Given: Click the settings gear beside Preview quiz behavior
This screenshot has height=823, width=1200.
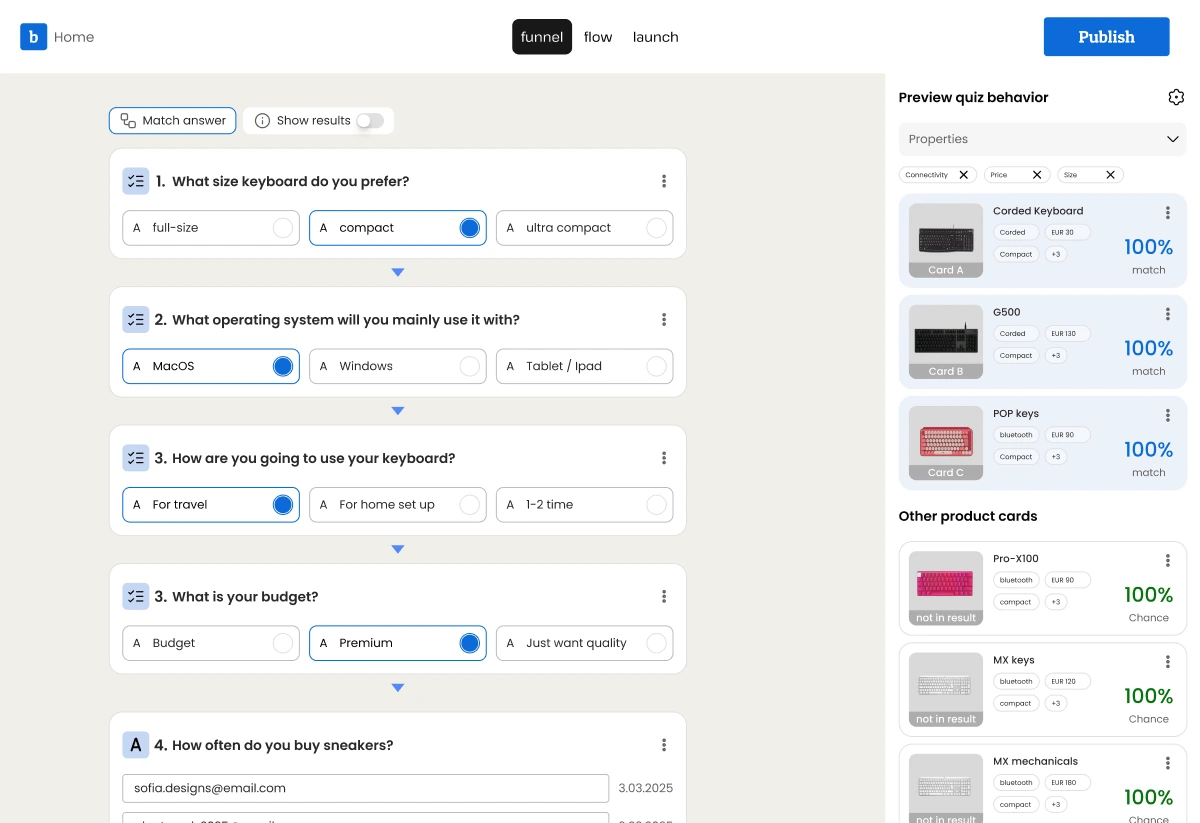Looking at the screenshot, I should [1176, 97].
